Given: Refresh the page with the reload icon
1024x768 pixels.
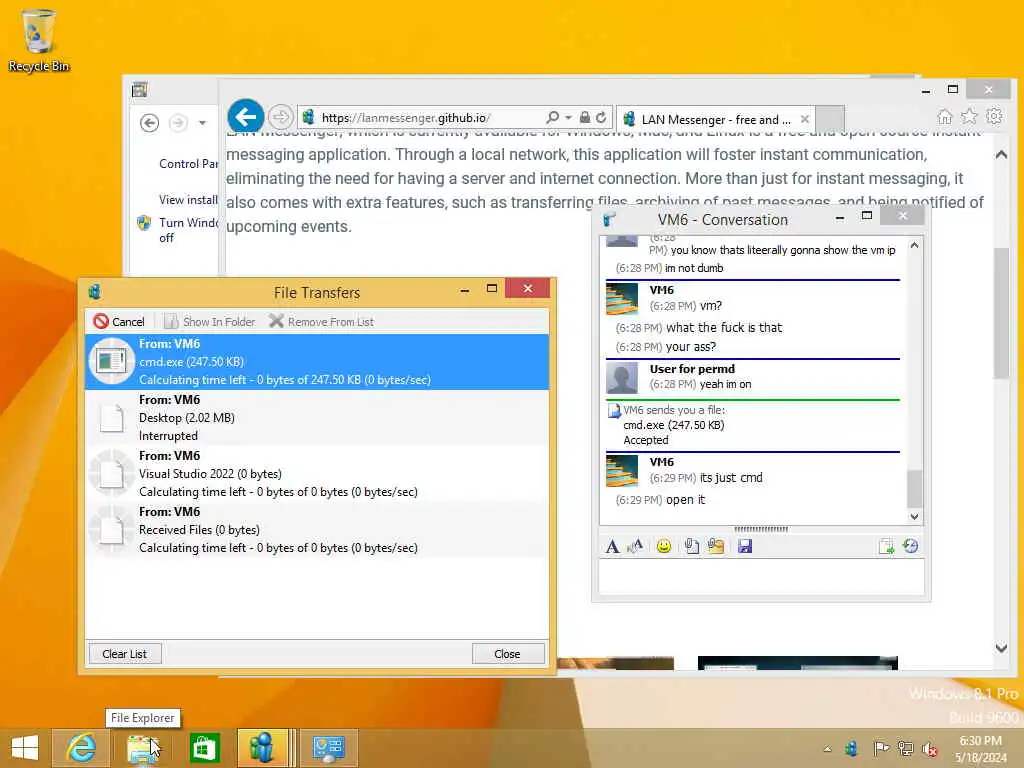Looking at the screenshot, I should point(601,118).
